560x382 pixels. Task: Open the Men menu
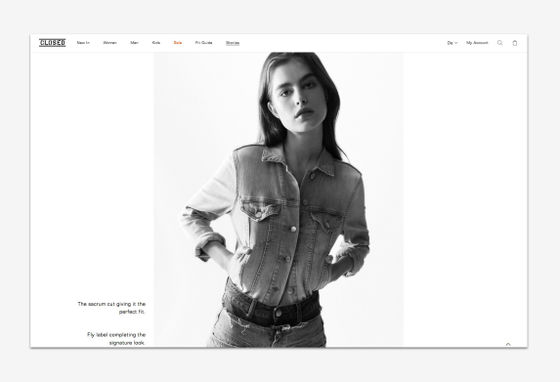tap(134, 43)
